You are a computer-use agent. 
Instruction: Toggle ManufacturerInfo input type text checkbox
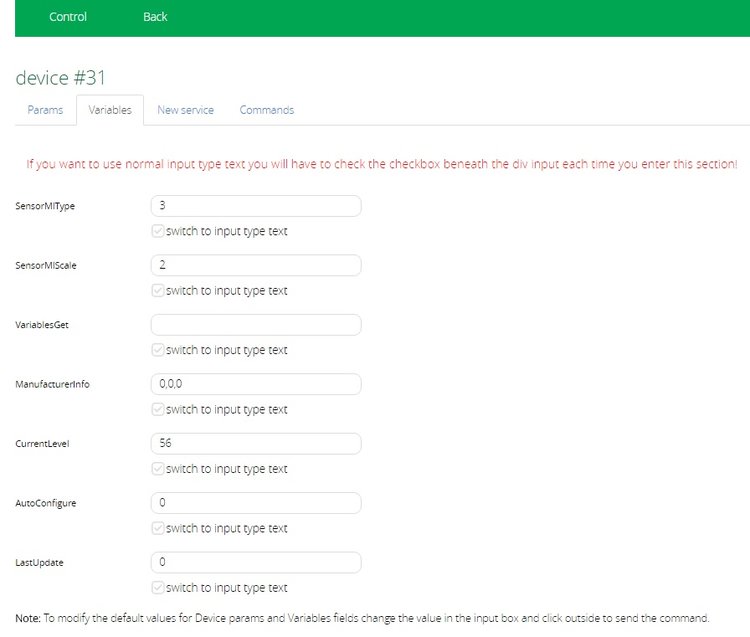158,410
